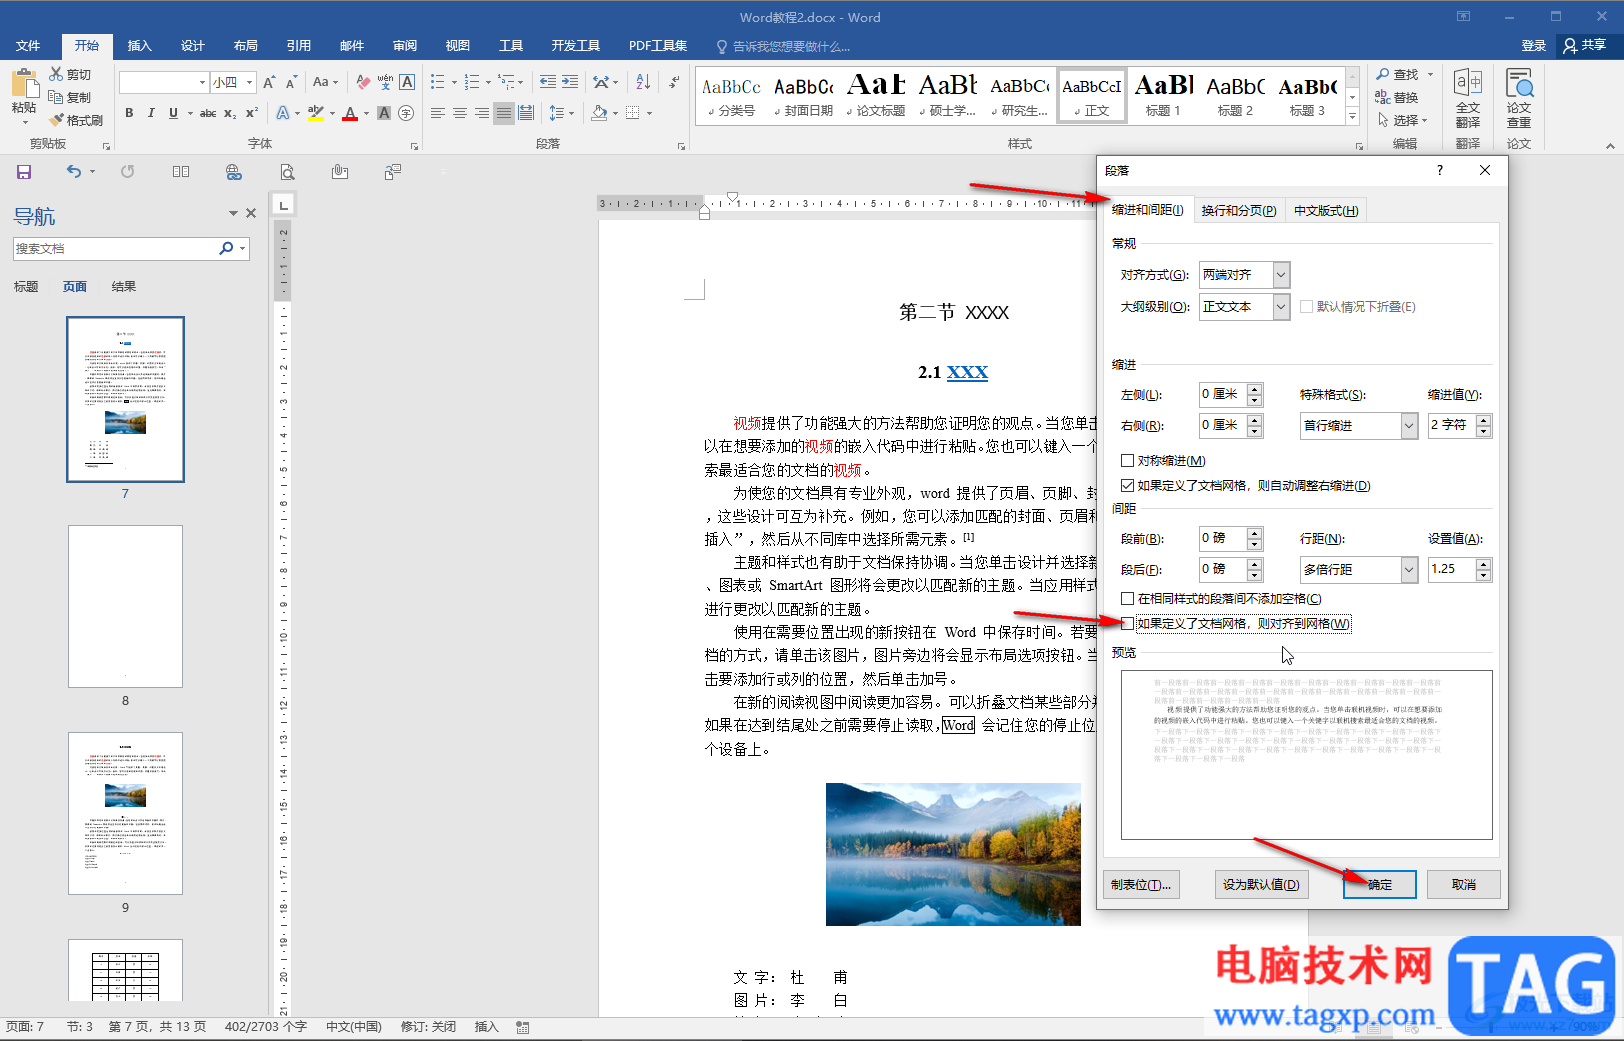Click the Center alignment icon

pyautogui.click(x=460, y=113)
